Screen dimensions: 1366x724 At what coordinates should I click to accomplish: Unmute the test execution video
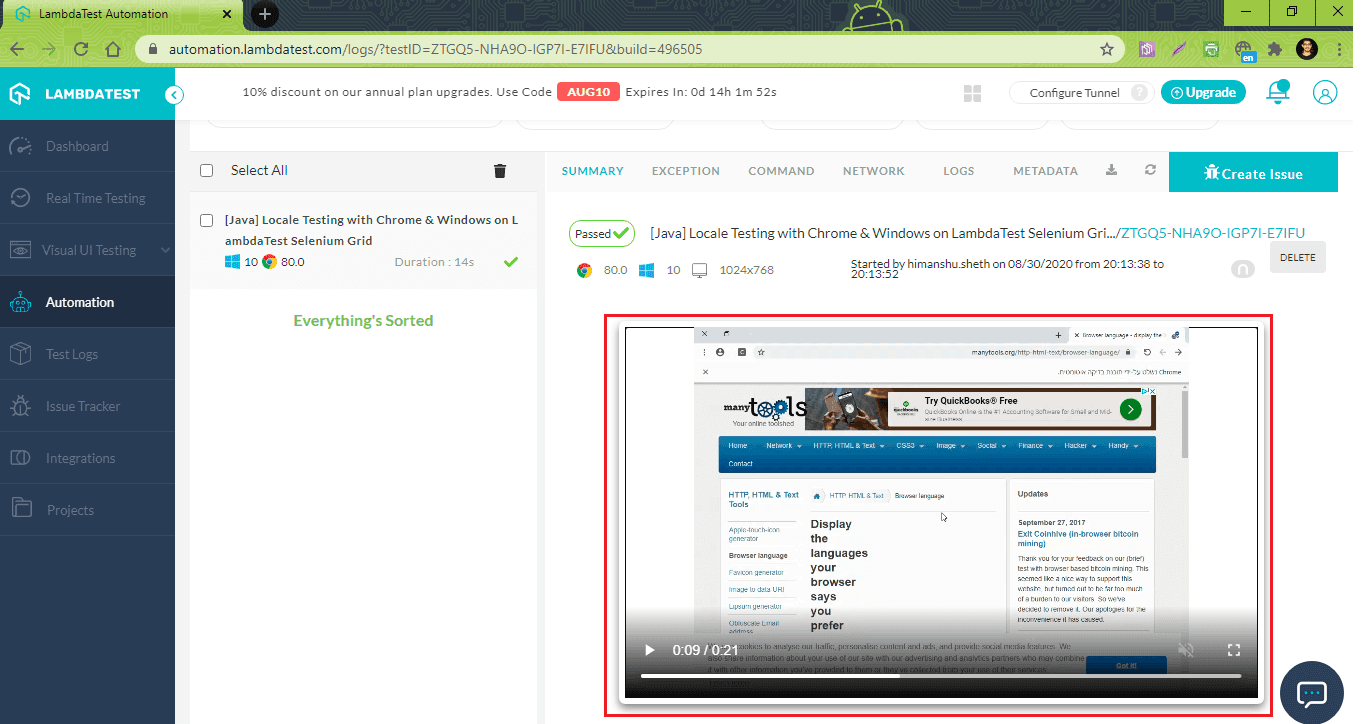1186,649
